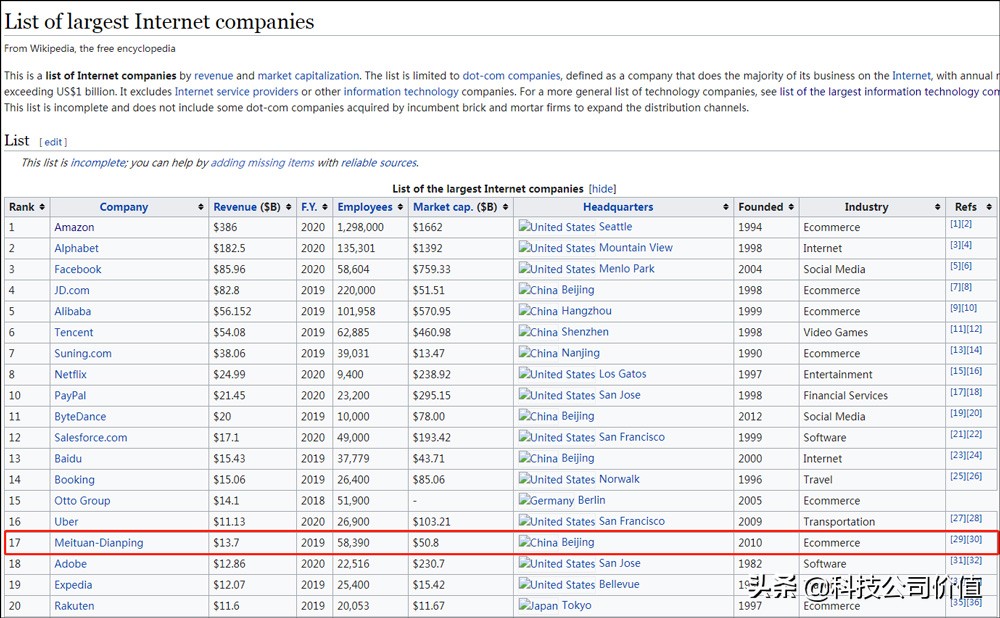Click the Amazon company link
The height and width of the screenshot is (618, 1000).
coord(74,228)
